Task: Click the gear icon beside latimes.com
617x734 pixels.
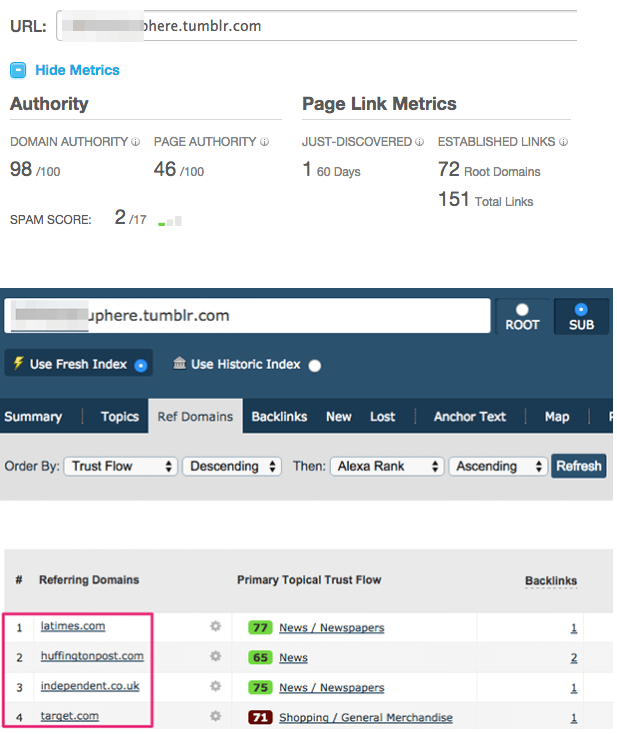Action: [214, 627]
